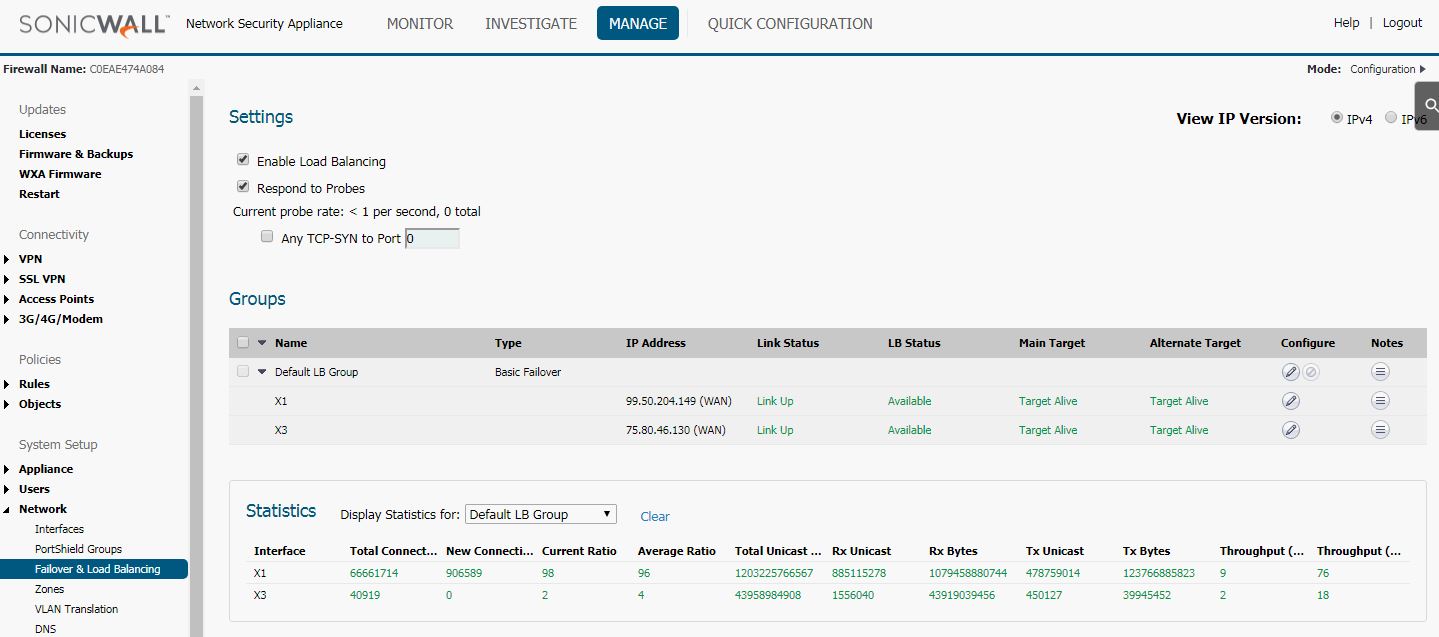Image resolution: width=1439 pixels, height=637 pixels.
Task: Click the disabled delete icon for Default LB Group
Action: click(1311, 372)
